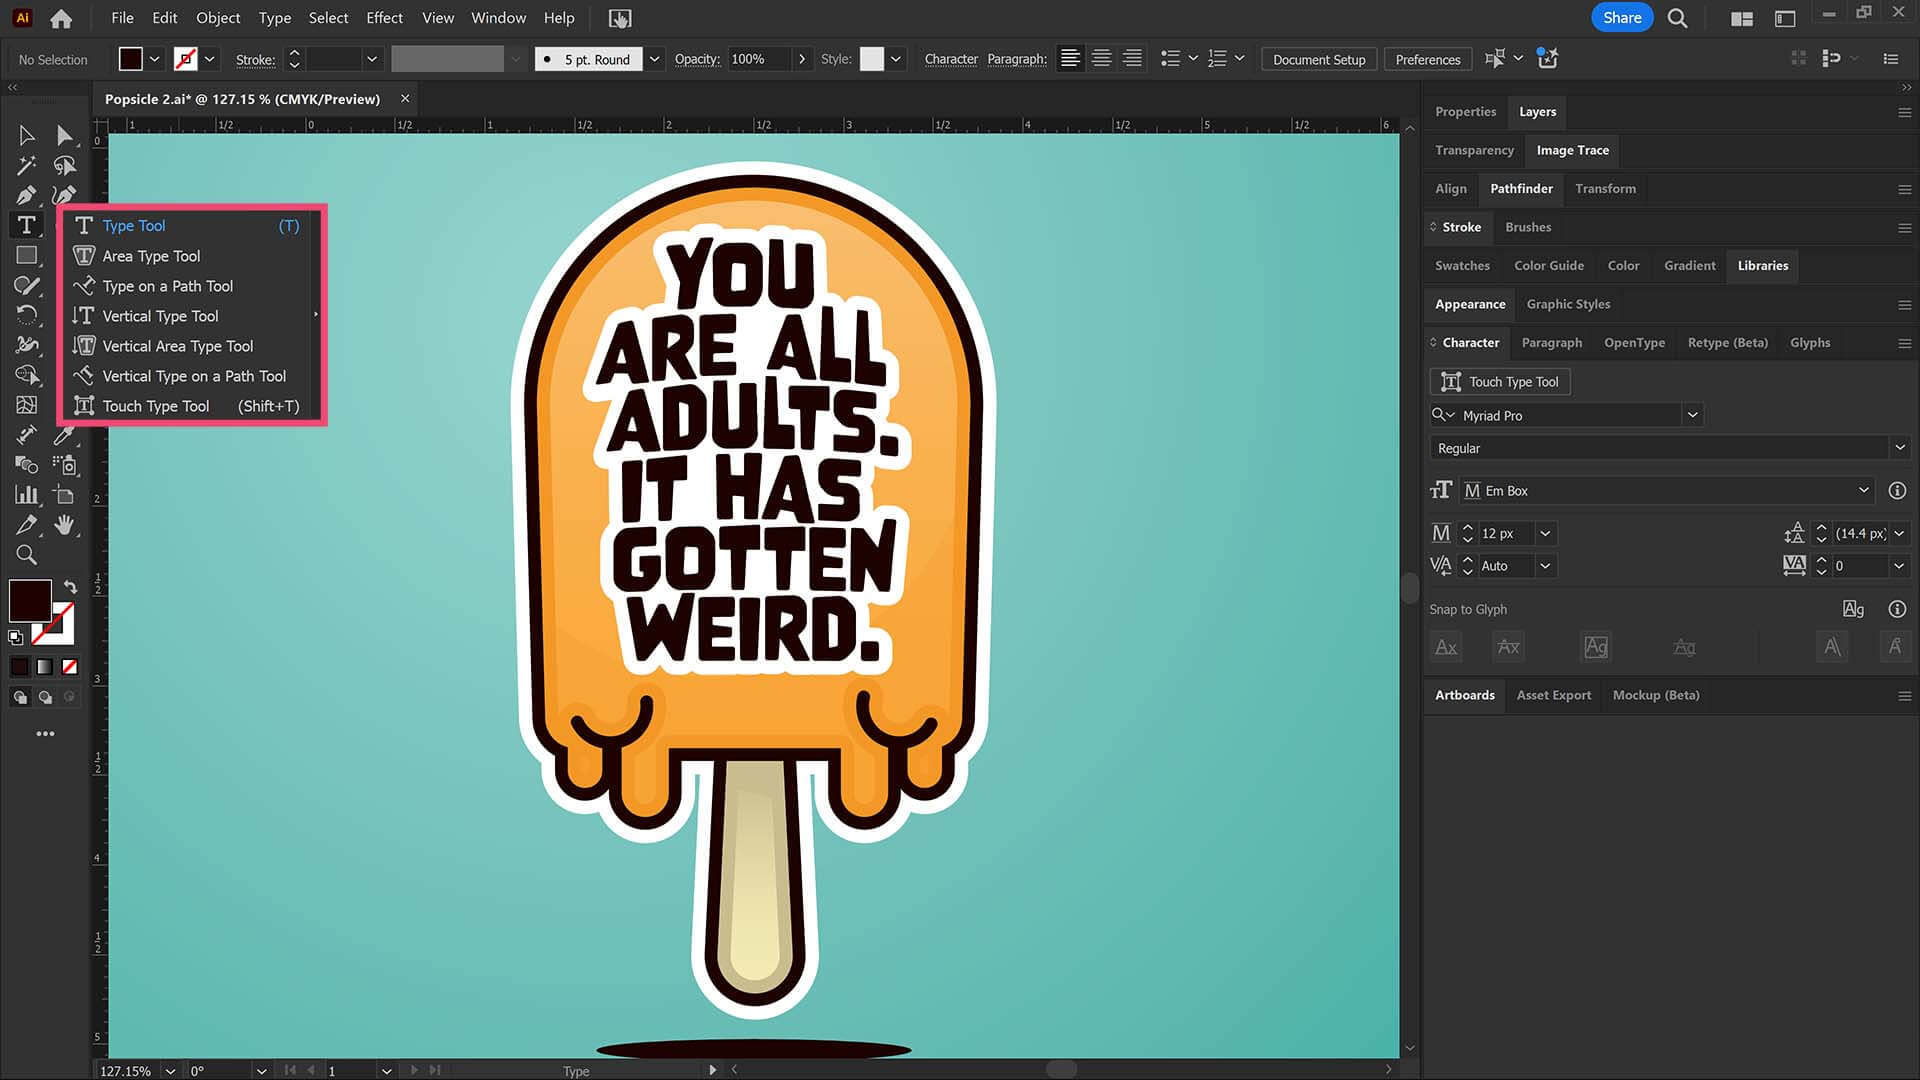Open Preferences button
This screenshot has height=1080, width=1920.
click(x=1428, y=59)
